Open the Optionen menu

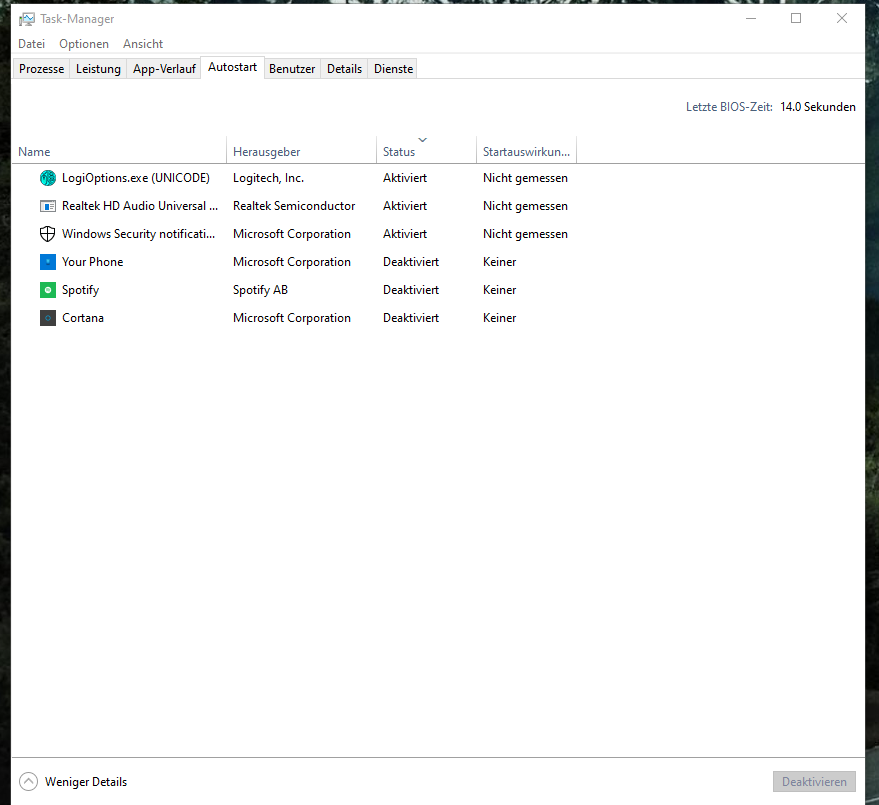click(84, 44)
